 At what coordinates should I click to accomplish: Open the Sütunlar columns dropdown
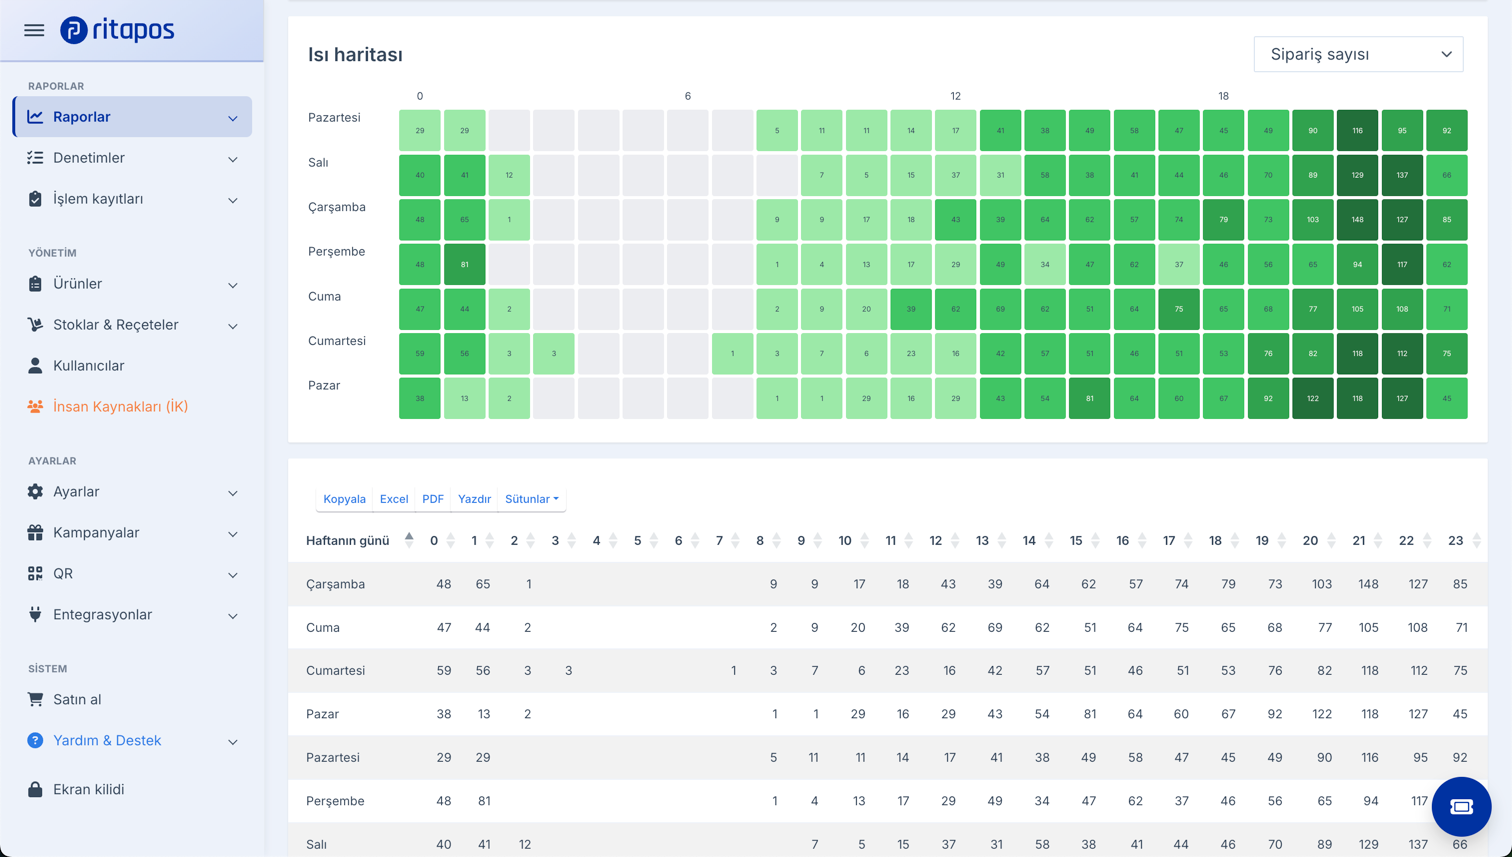coord(532,499)
